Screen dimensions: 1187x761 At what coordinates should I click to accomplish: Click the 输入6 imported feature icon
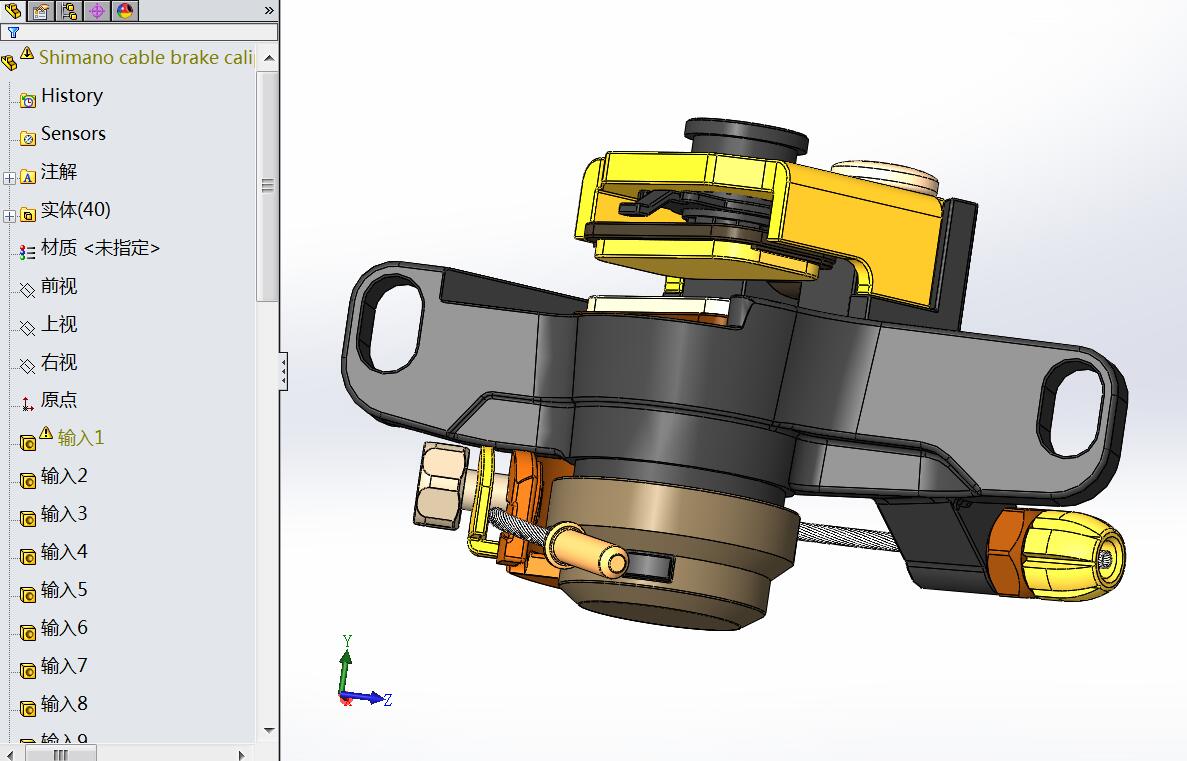[x=27, y=632]
